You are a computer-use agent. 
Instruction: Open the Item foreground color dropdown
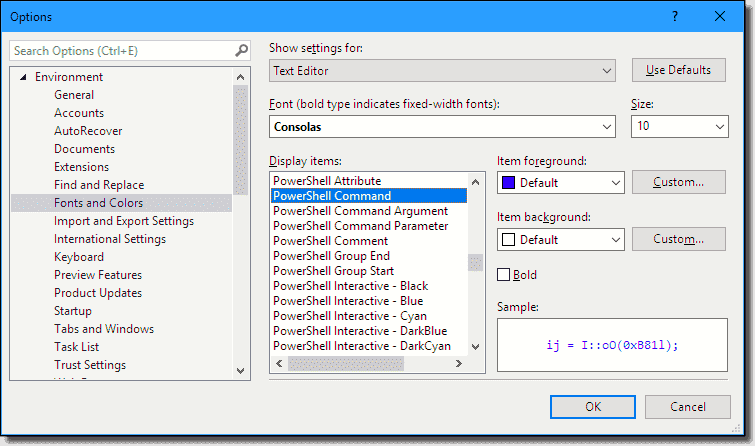561,183
